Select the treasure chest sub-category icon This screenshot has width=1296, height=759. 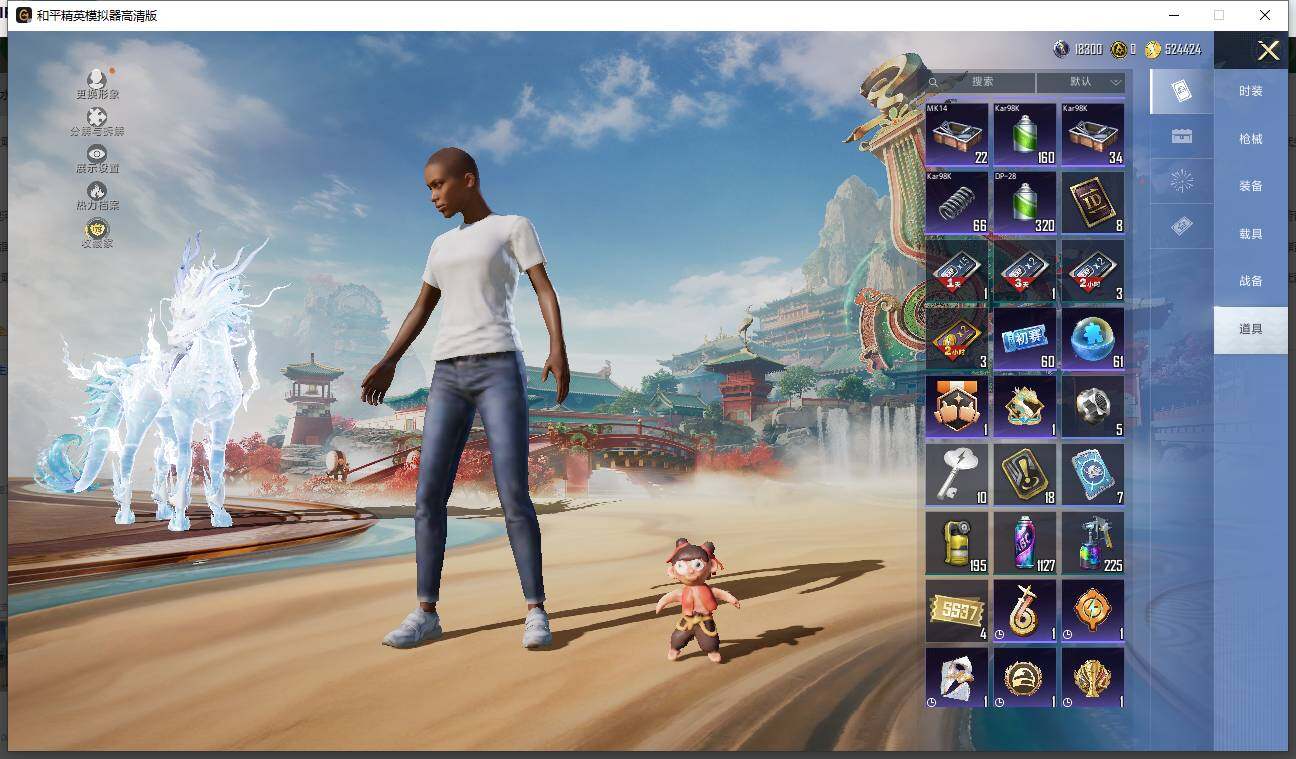[1181, 136]
